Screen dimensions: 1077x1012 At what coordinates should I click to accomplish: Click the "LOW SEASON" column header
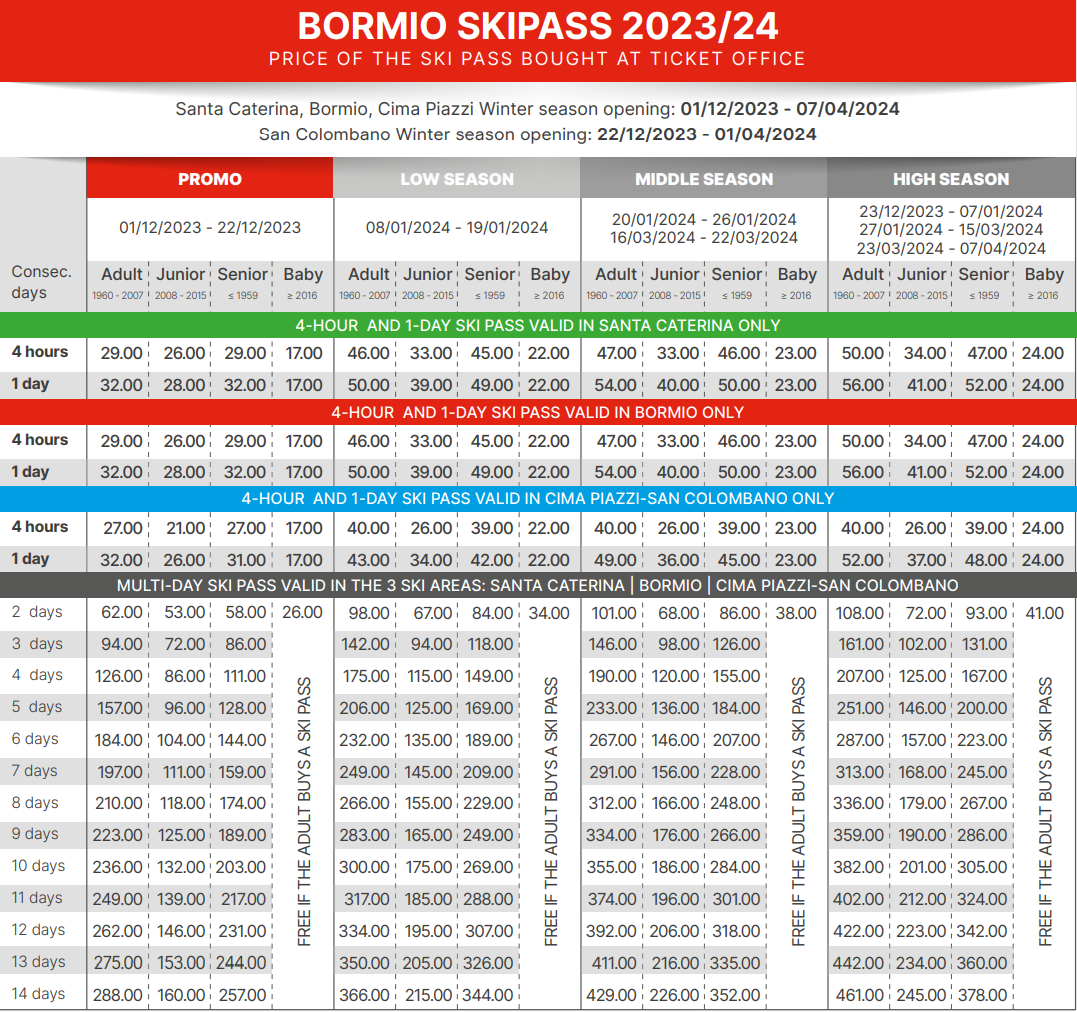pyautogui.click(x=457, y=179)
